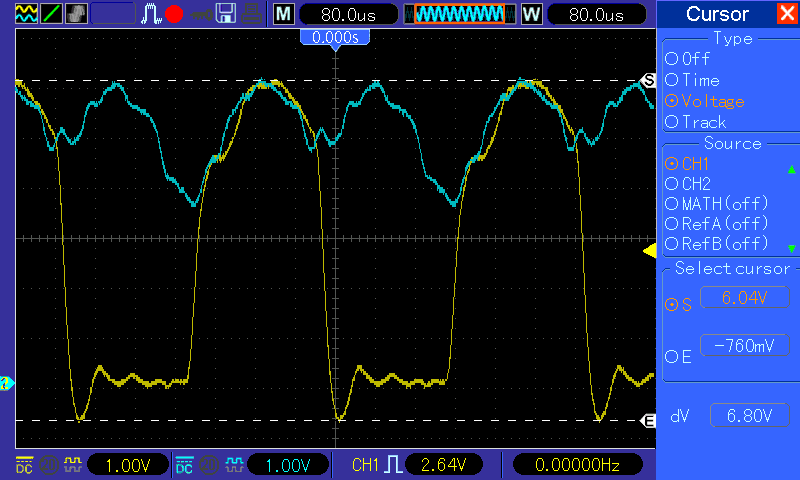
Task: Click the printer icon in toolbar
Action: click(x=252, y=14)
